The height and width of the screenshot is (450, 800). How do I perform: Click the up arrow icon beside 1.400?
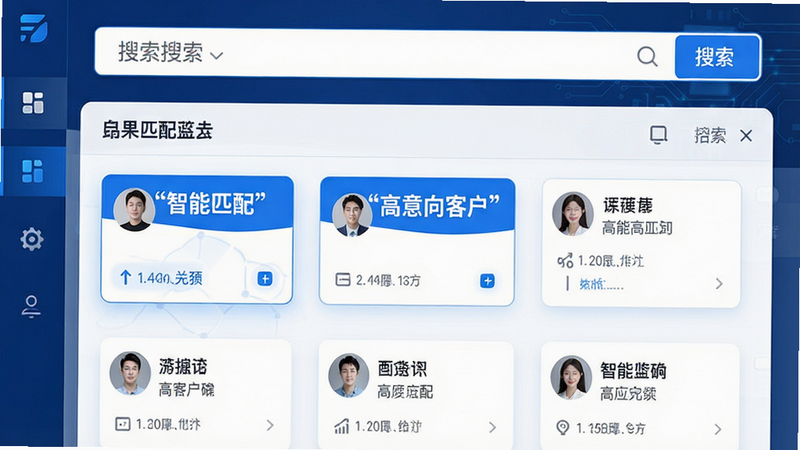click(126, 278)
